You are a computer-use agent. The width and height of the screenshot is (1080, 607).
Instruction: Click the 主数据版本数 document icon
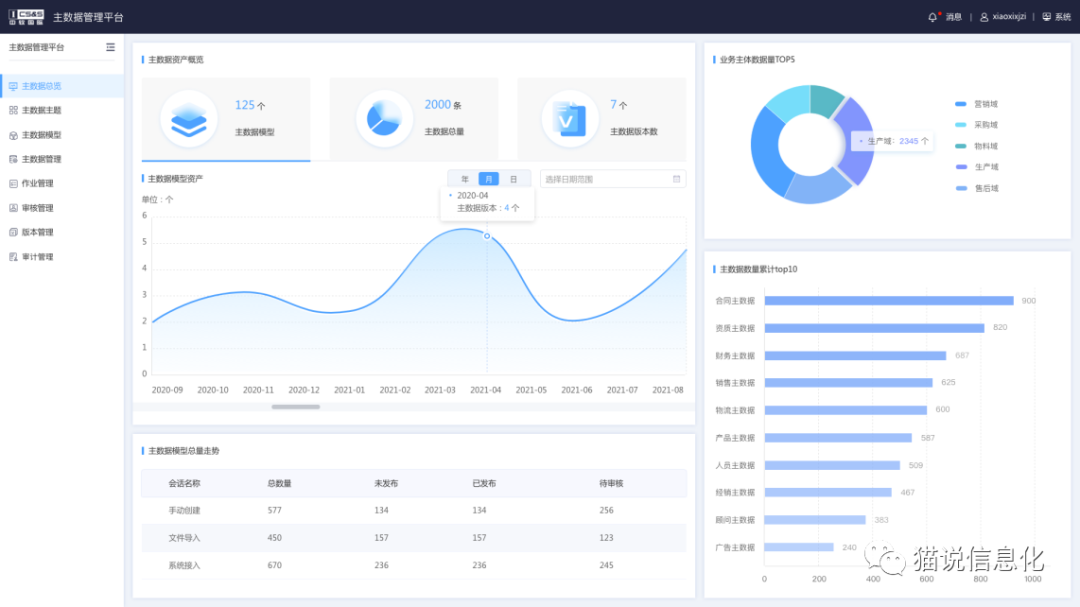(x=570, y=119)
